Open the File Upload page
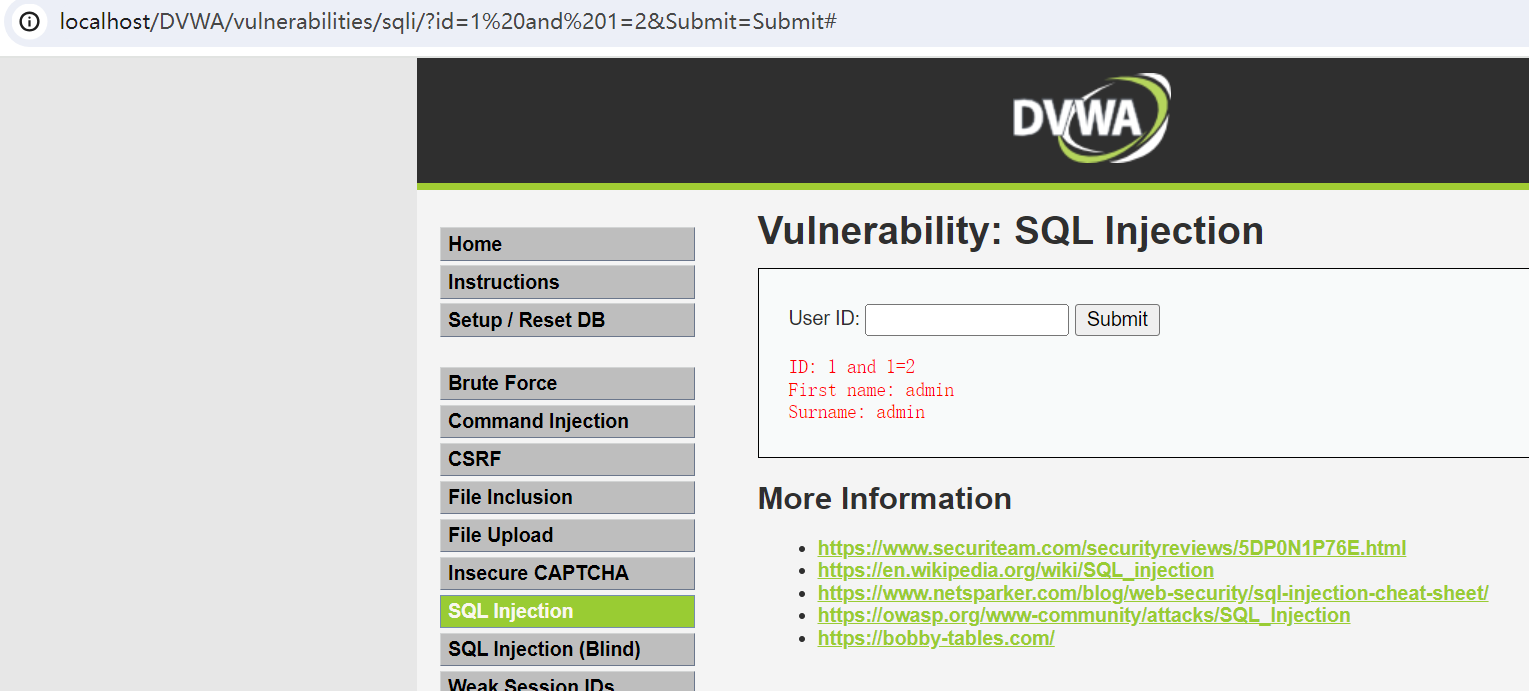Viewport: 1529px width, 691px height. (567, 535)
